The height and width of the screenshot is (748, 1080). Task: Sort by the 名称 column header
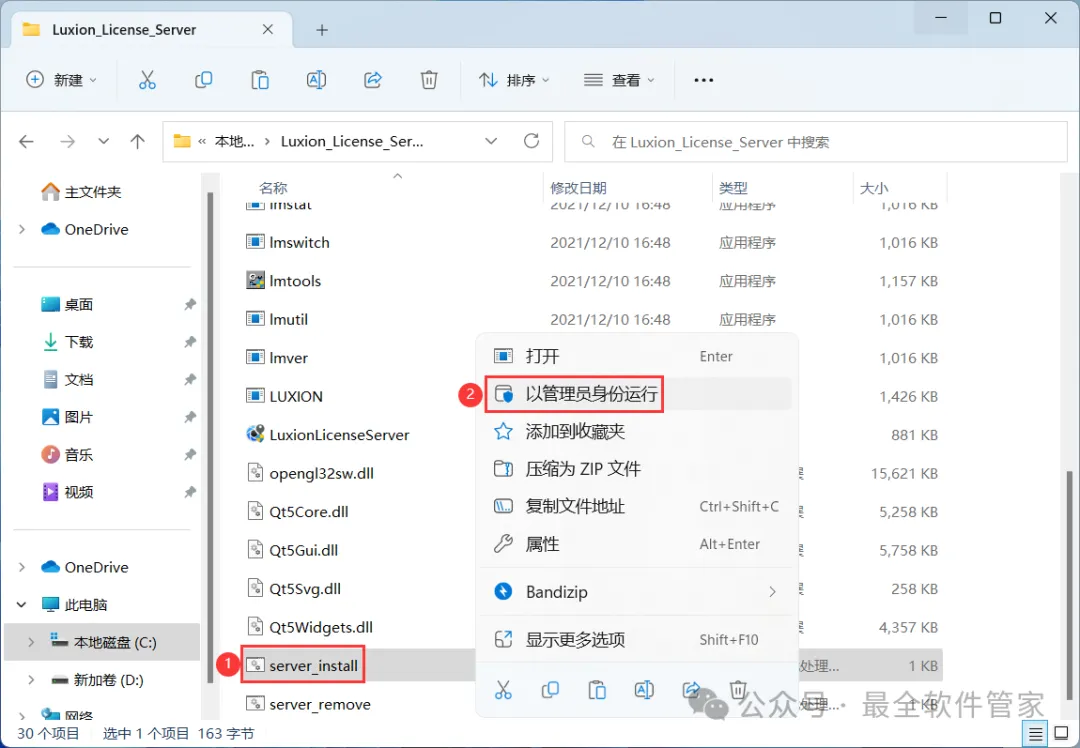pos(273,188)
